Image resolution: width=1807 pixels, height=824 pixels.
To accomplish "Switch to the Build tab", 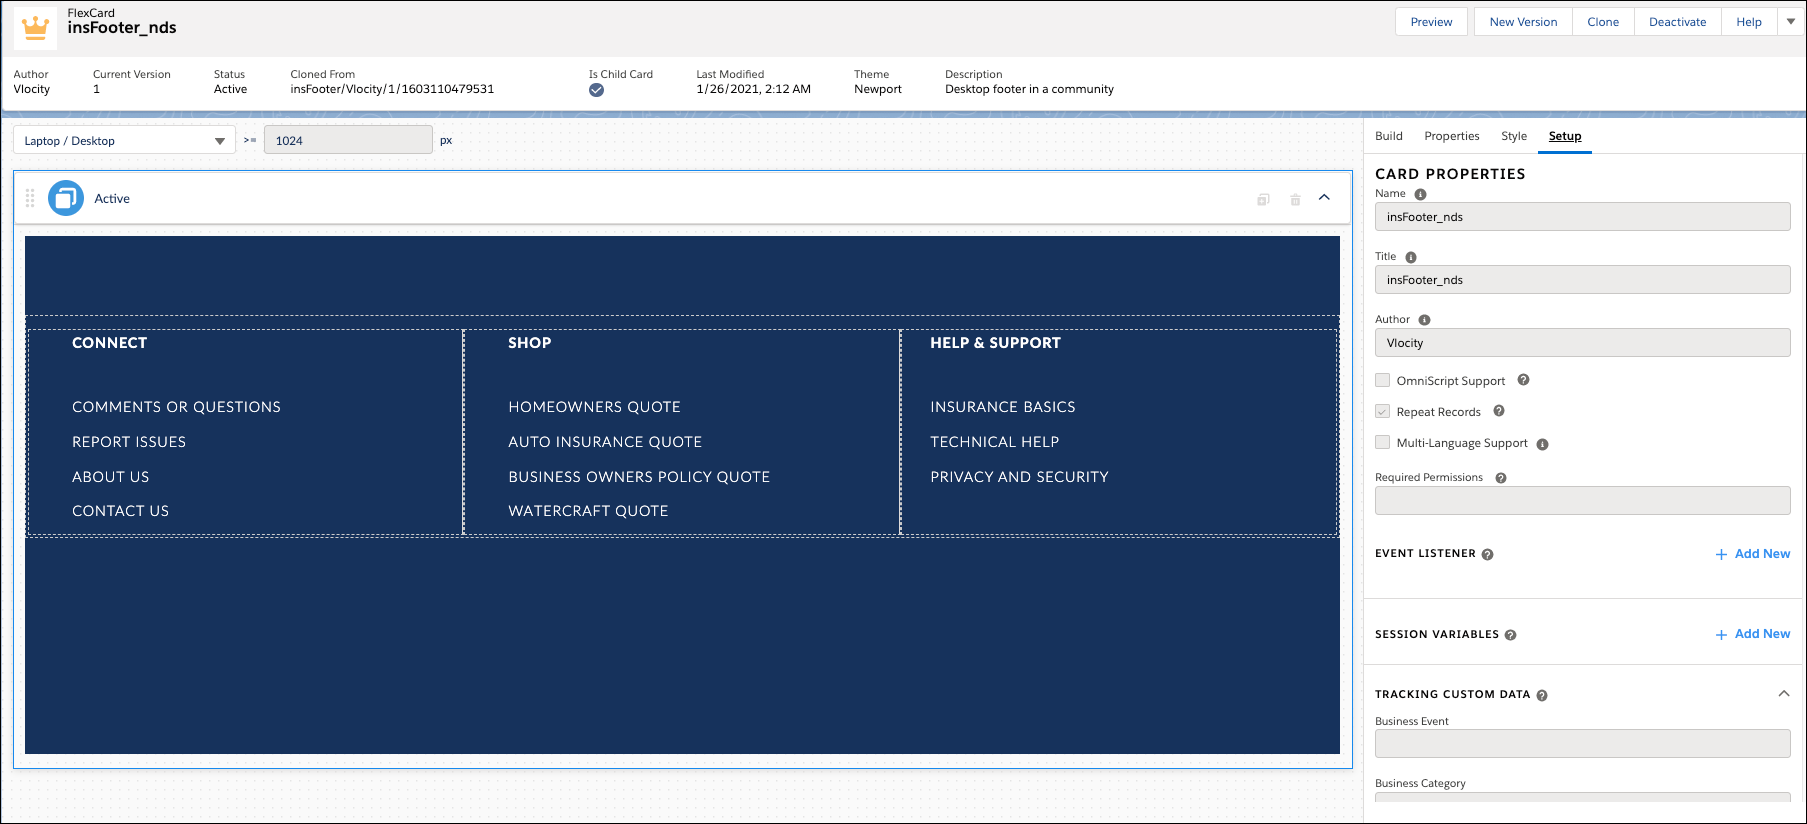I will tap(1389, 136).
